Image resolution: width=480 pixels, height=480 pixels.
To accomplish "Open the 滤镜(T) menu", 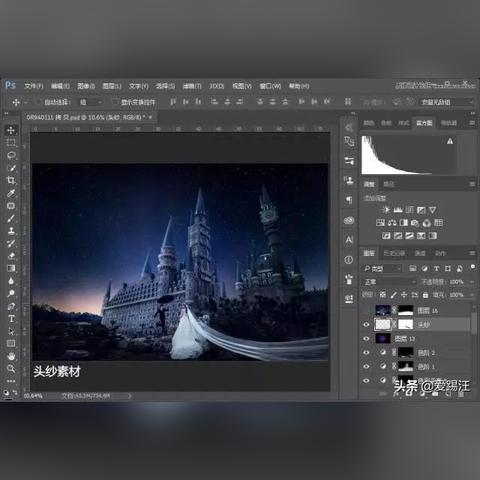I will [x=192, y=86].
